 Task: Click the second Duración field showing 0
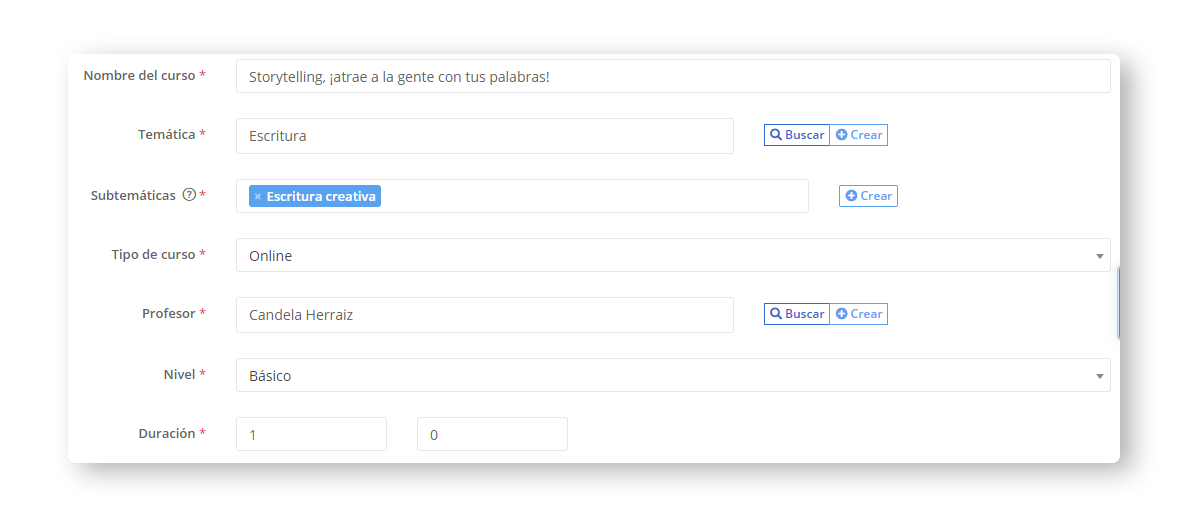[492, 435]
